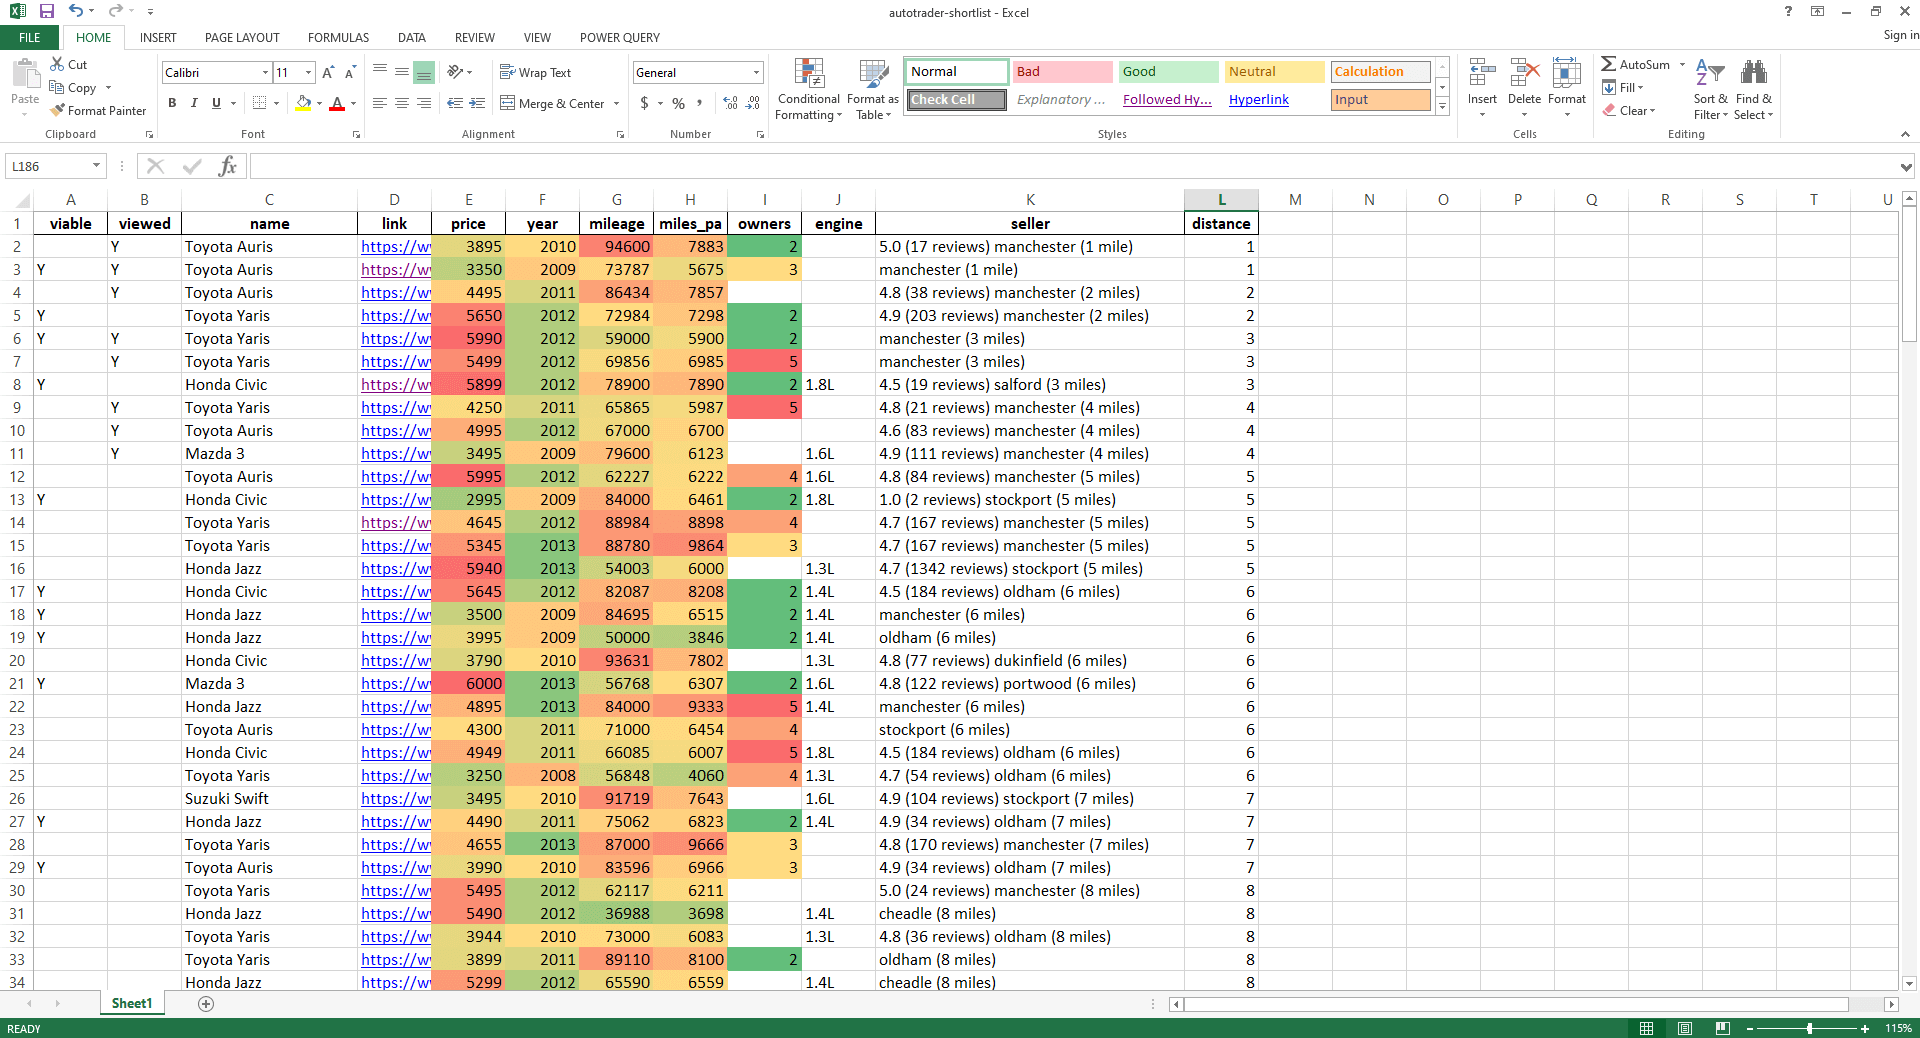Image resolution: width=1920 pixels, height=1038 pixels.
Task: Open the Toyota Auris link in row 2
Action: [394, 246]
